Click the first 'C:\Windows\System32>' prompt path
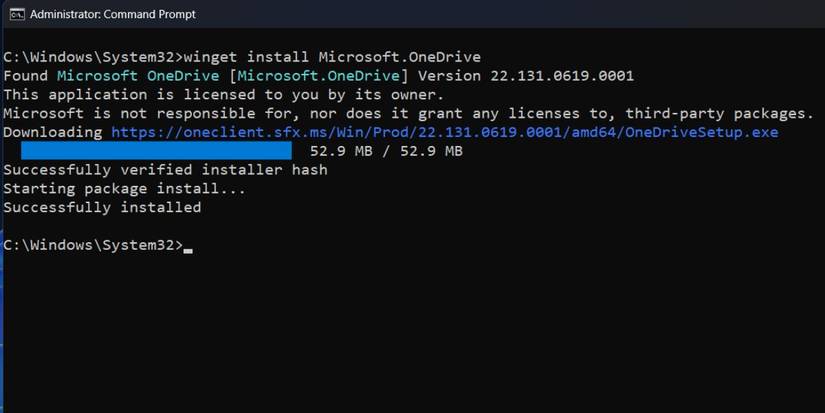The image size is (825, 413). [93, 56]
